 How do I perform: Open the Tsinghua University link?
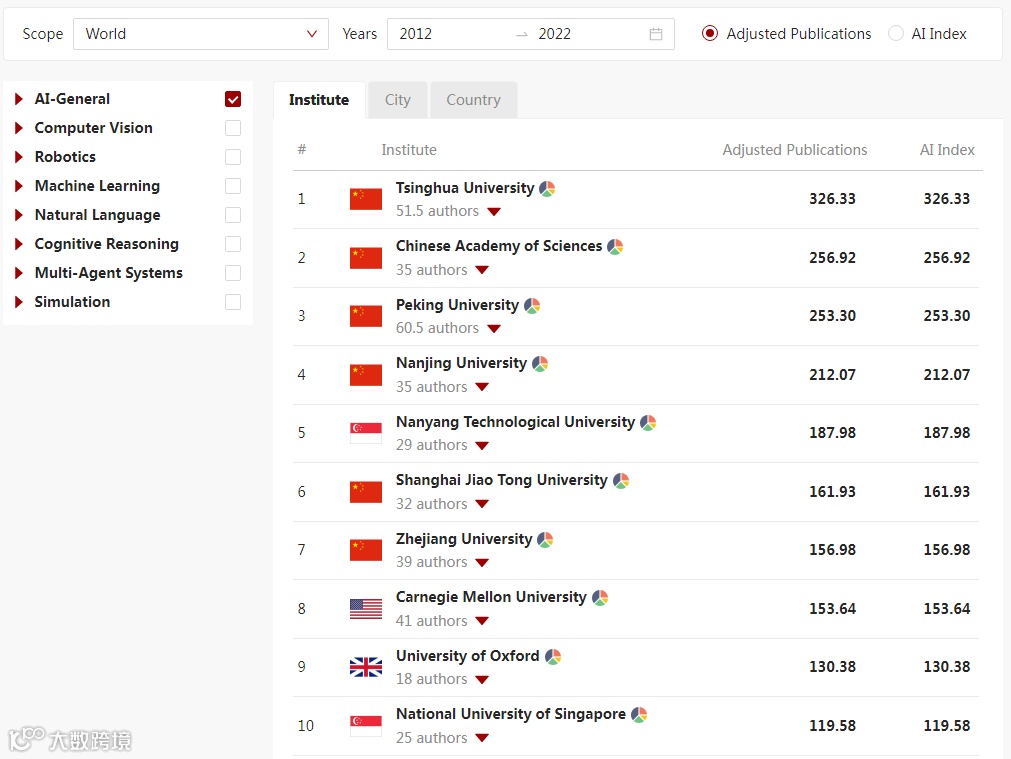coord(465,188)
